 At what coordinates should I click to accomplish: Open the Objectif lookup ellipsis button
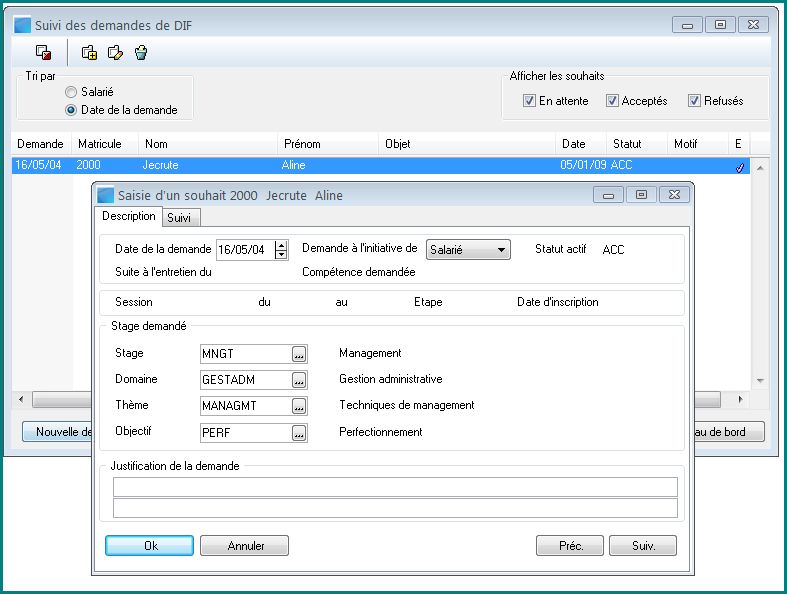click(298, 433)
